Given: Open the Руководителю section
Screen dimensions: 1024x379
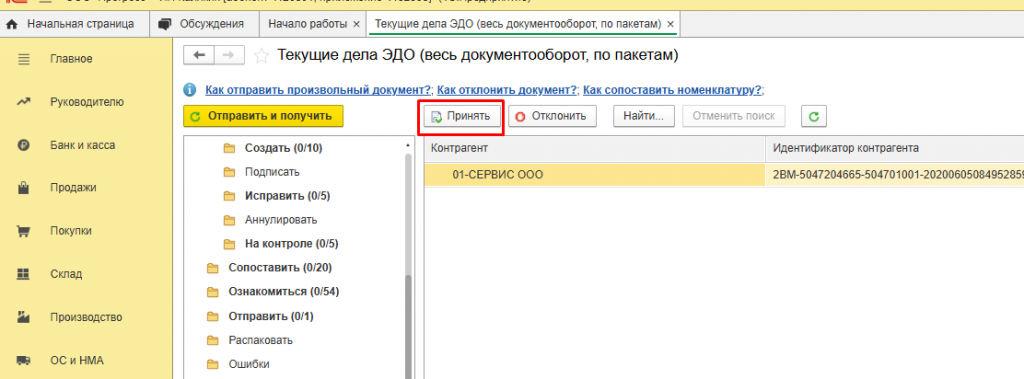Looking at the screenshot, I should coord(87,102).
